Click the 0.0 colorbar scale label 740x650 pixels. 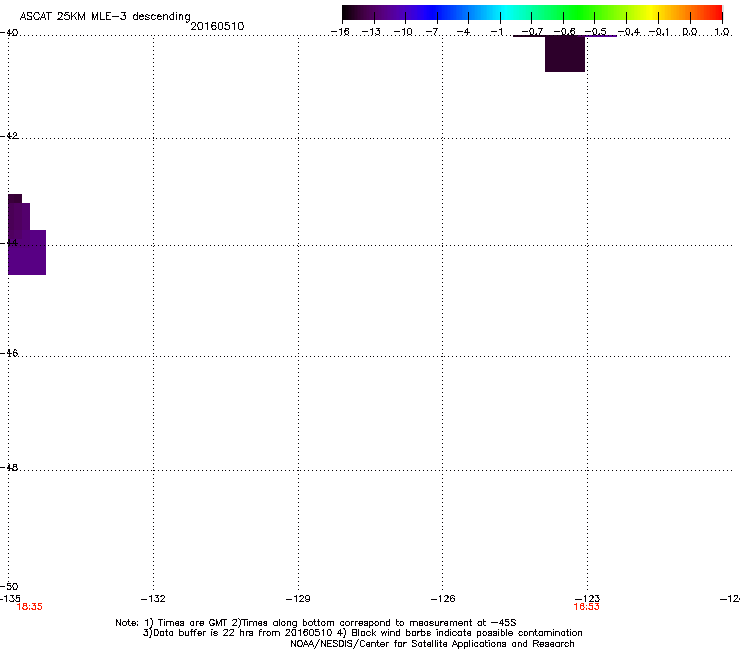[690, 32]
